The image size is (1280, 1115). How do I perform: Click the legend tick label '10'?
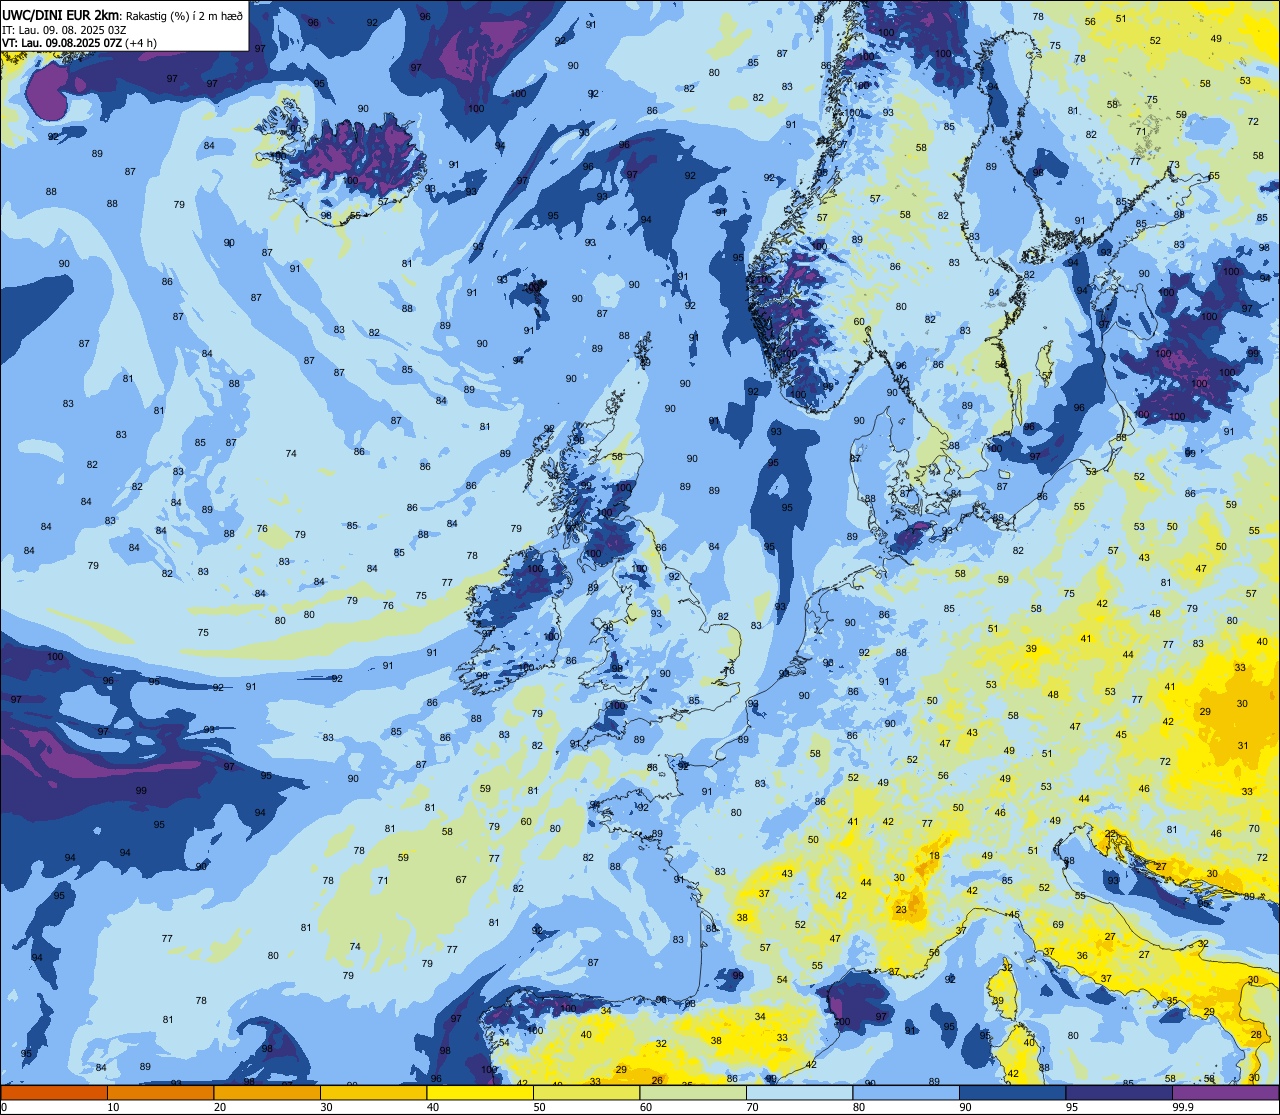pos(113,1107)
